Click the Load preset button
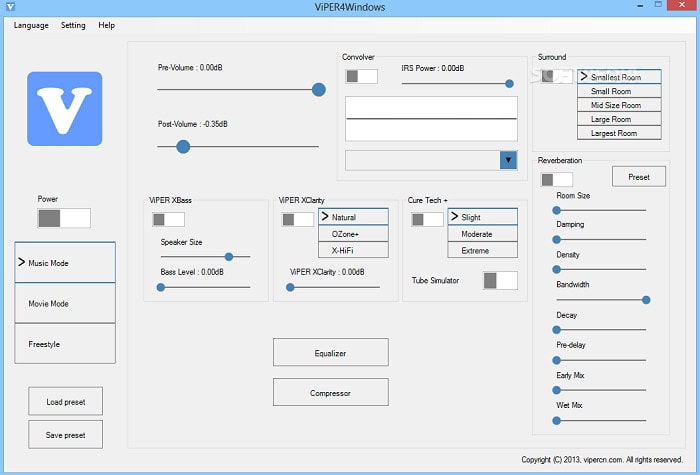Screen dimensions: 700x475 pos(66,401)
